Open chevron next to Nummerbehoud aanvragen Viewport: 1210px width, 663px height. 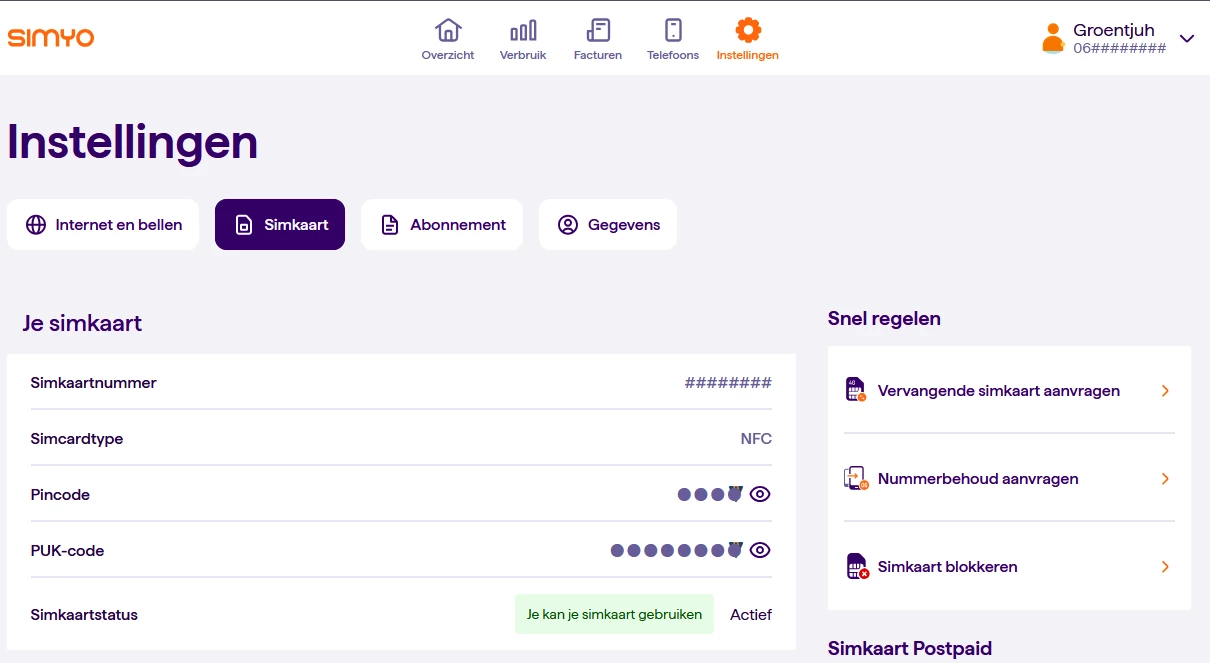1165,479
